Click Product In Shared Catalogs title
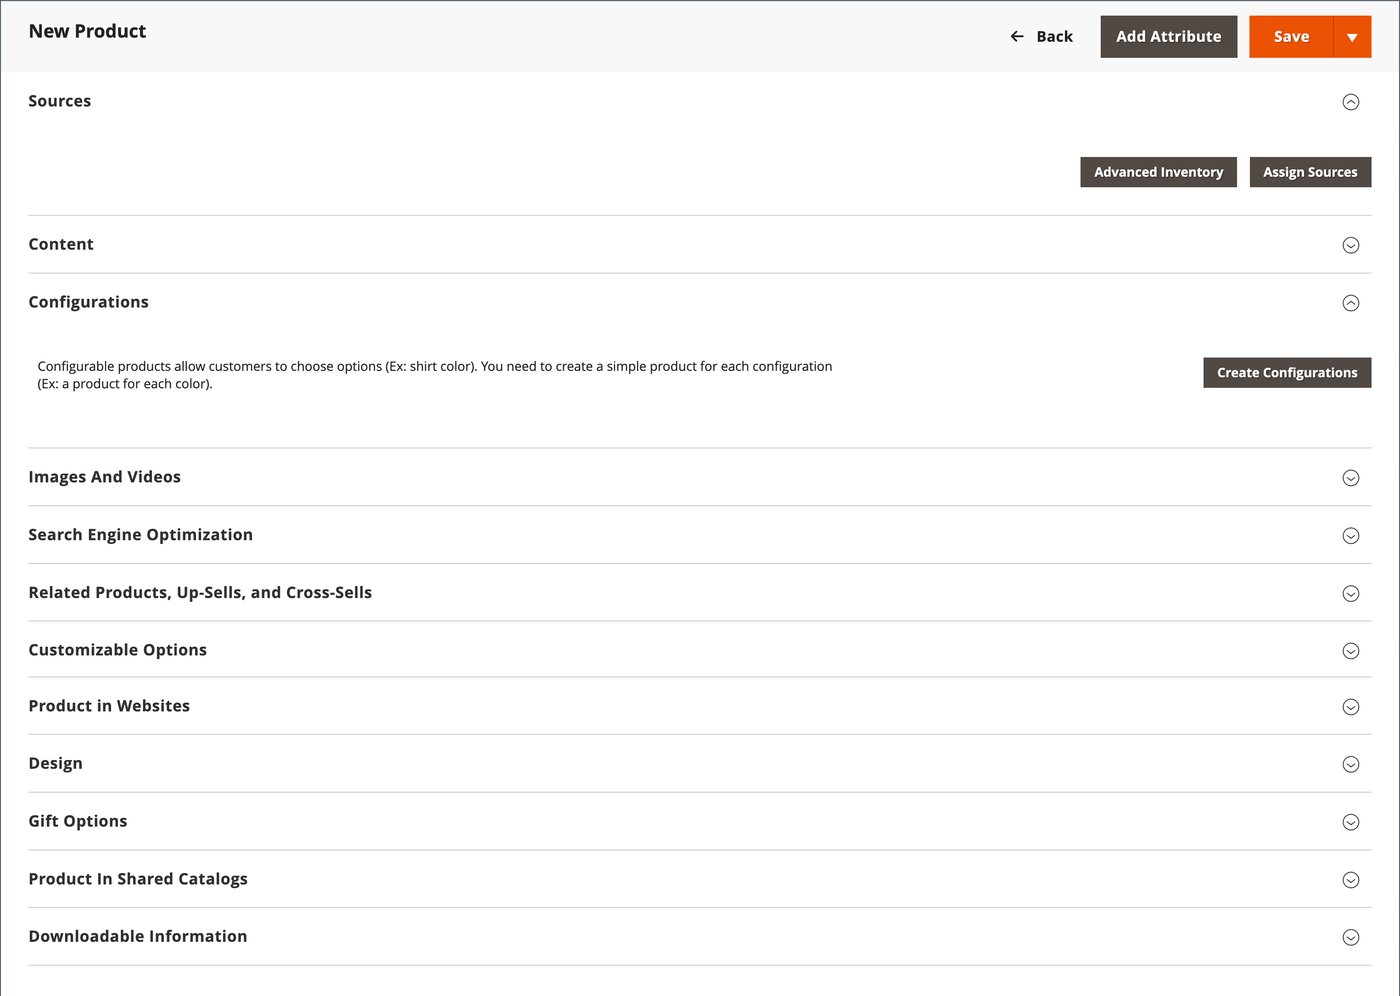The width and height of the screenshot is (1400, 996). 138,879
